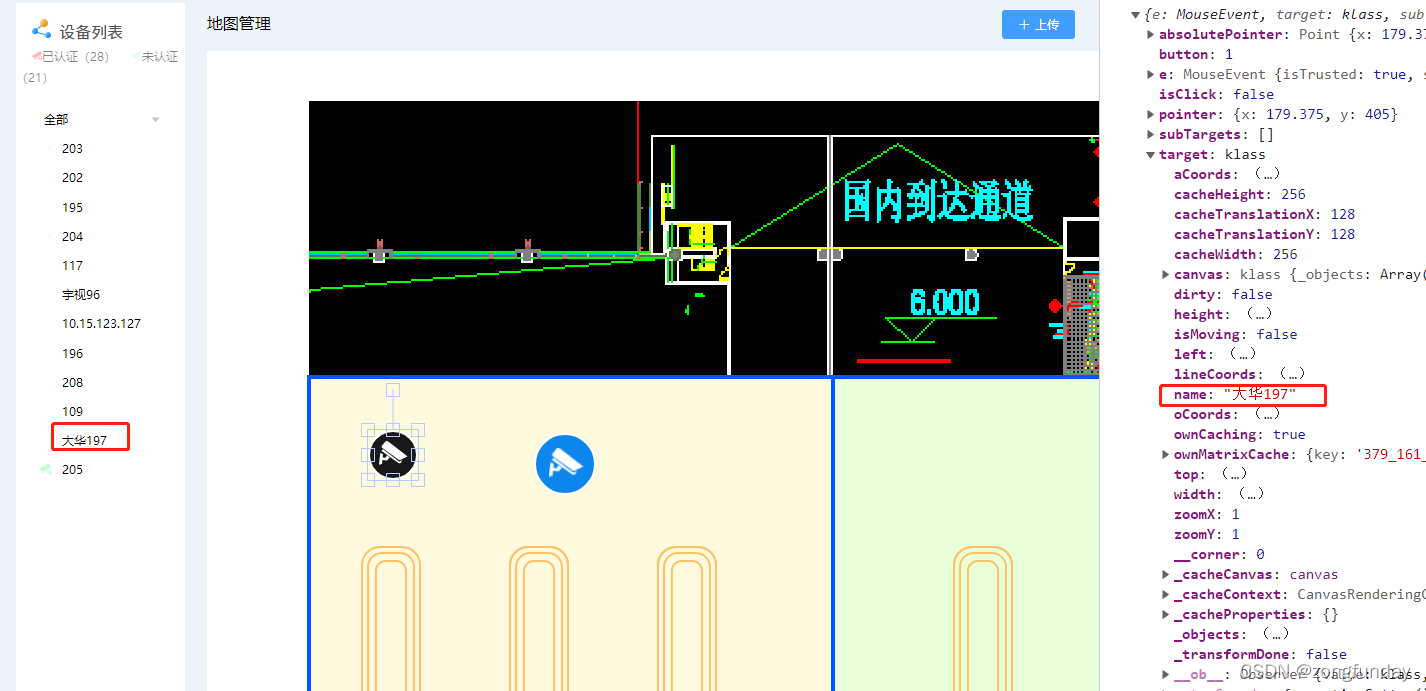This screenshot has width=1426, height=691.
Task: Select device 208 in the list
Action: pos(72,382)
